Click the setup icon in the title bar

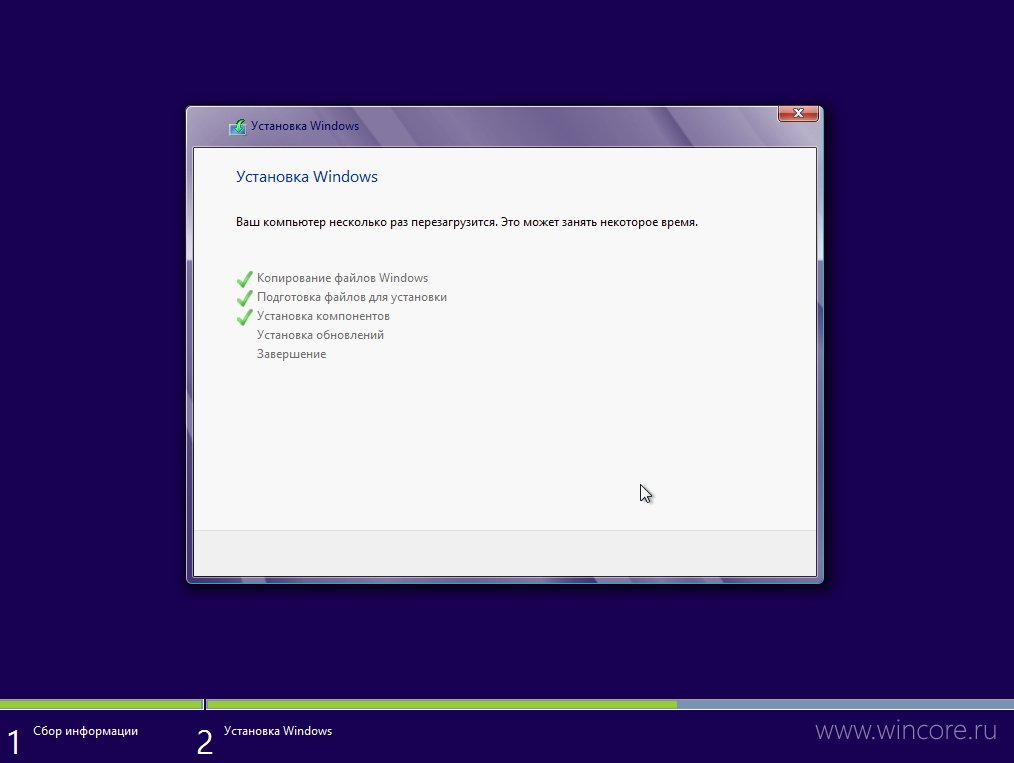[237, 127]
